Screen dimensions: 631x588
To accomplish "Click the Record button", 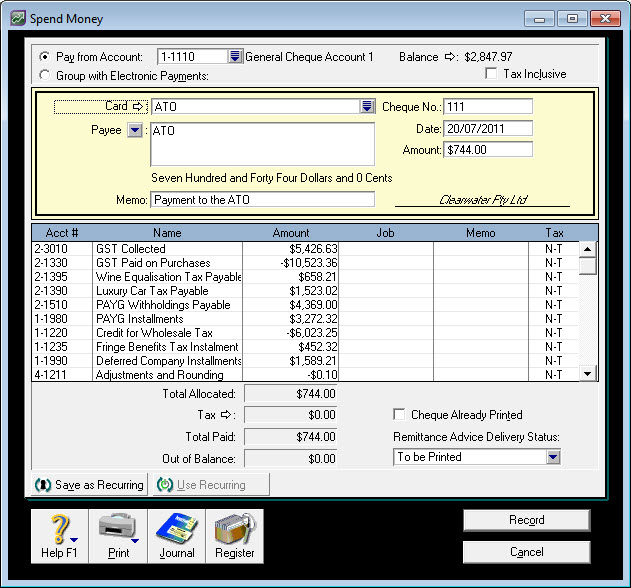I will click(x=526, y=520).
